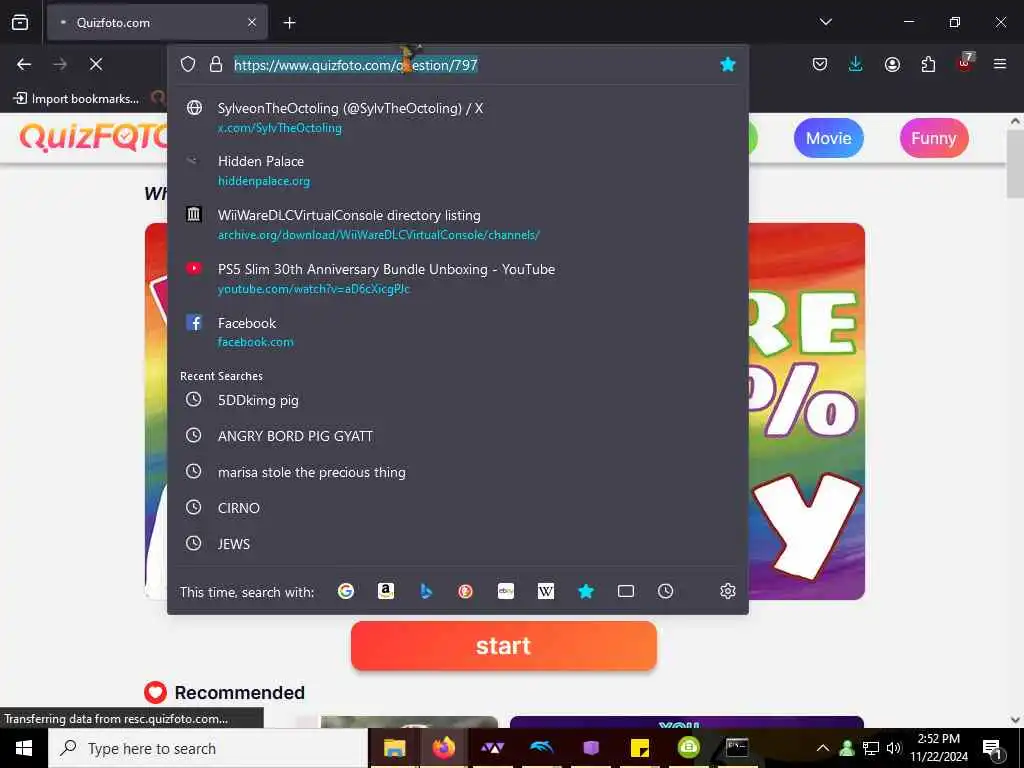This screenshot has width=1024, height=768.
Task: Open the Funny category button
Action: (x=933, y=138)
